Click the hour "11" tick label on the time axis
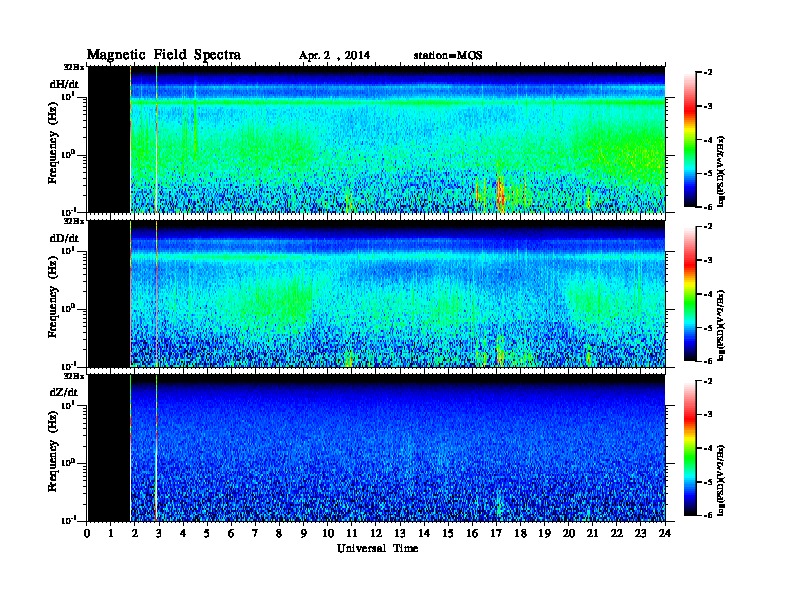Screen dimensions: 792x612 pos(352,533)
